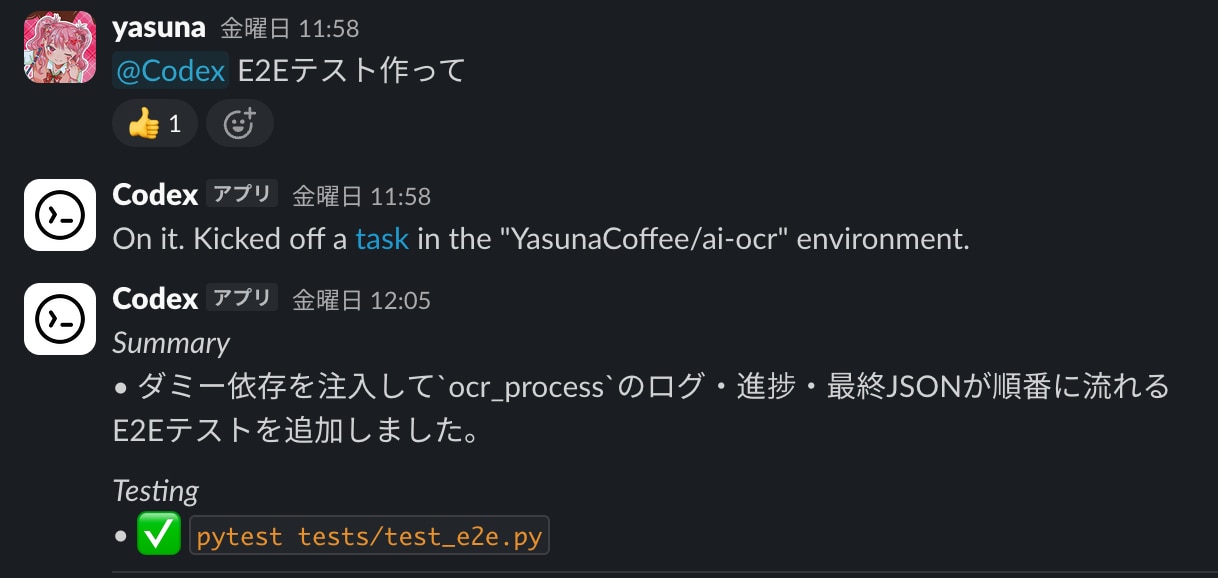Click the pytest tests/test_e2e.py code snippet
This screenshot has height=578, width=1218.
point(369,537)
